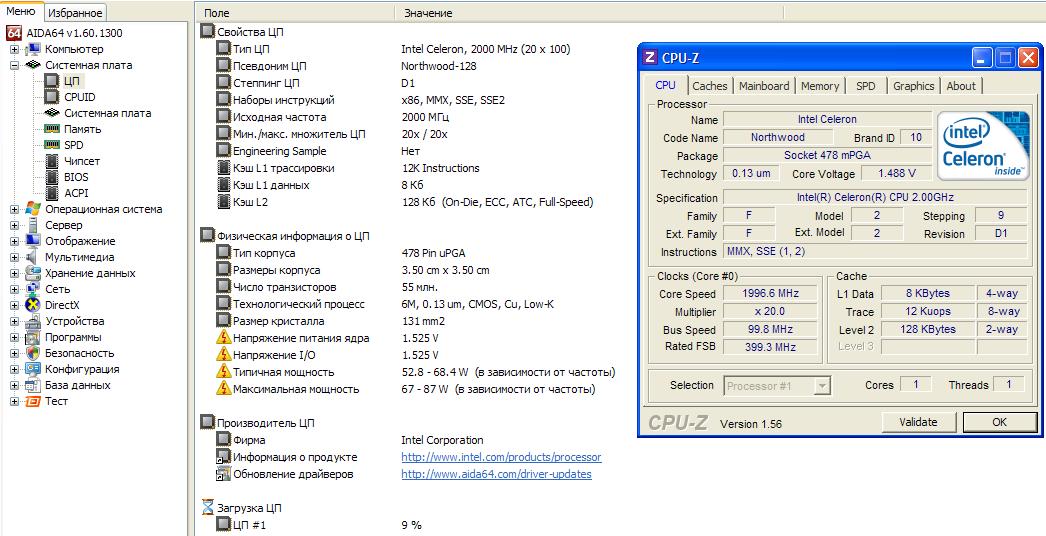Switch to the Меню tab

coord(21,11)
